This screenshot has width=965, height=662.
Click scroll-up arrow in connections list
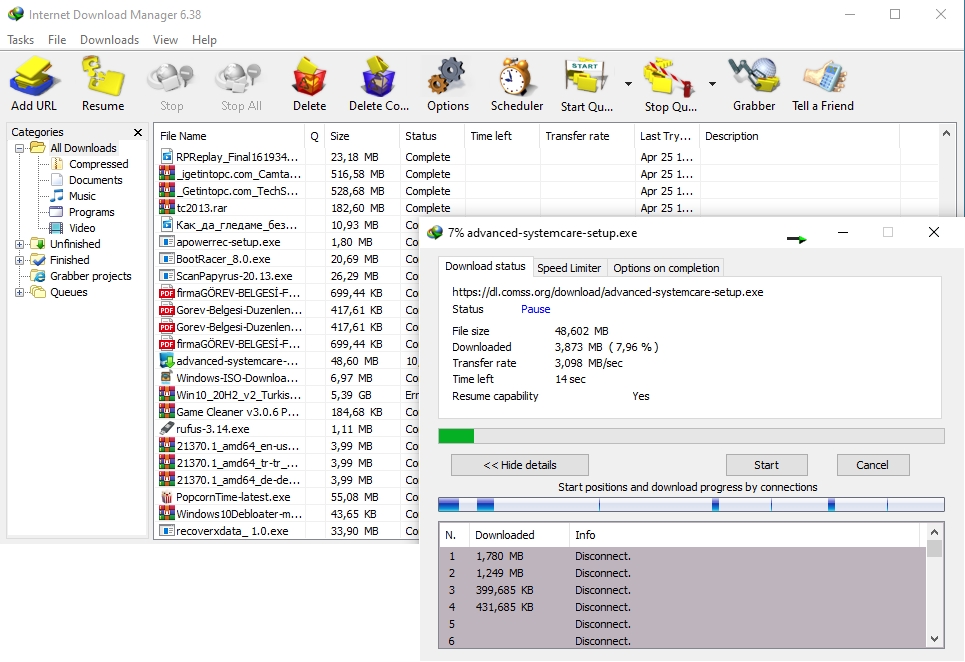click(934, 532)
